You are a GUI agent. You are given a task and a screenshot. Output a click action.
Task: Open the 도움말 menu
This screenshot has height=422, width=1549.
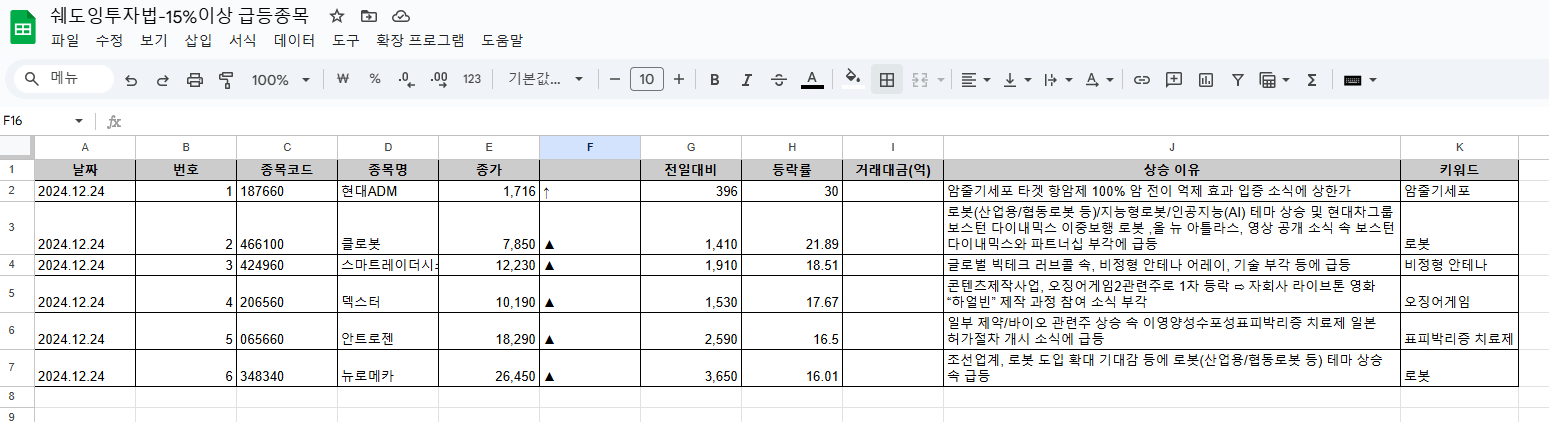502,41
